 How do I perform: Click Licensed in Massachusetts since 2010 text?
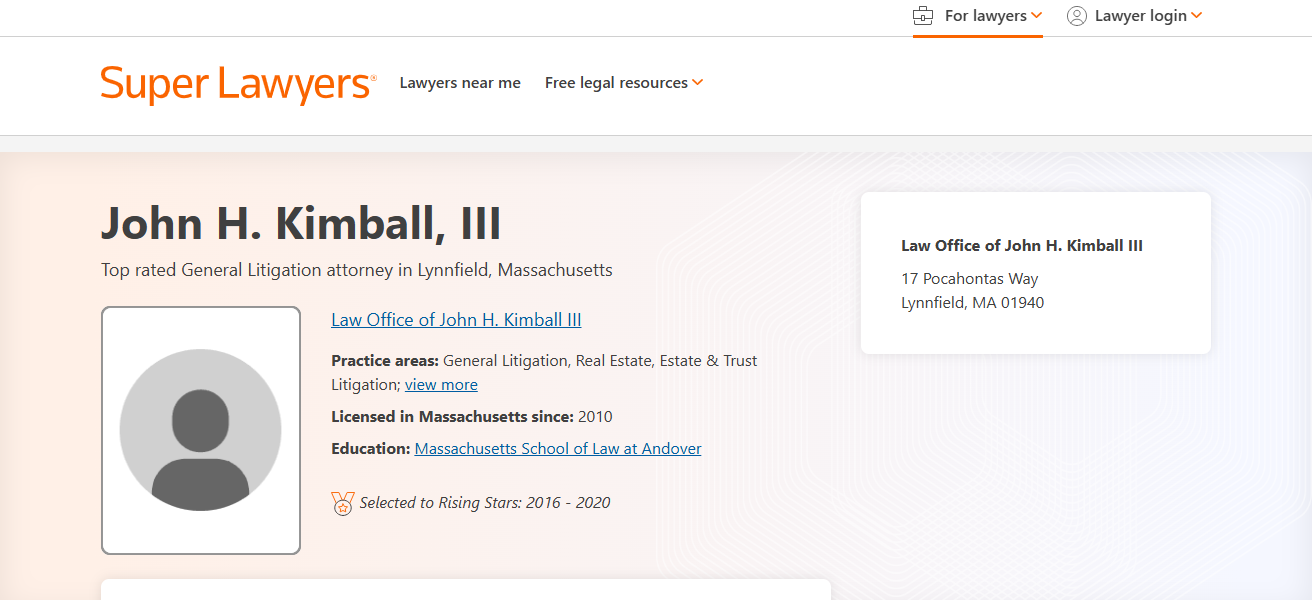point(472,417)
